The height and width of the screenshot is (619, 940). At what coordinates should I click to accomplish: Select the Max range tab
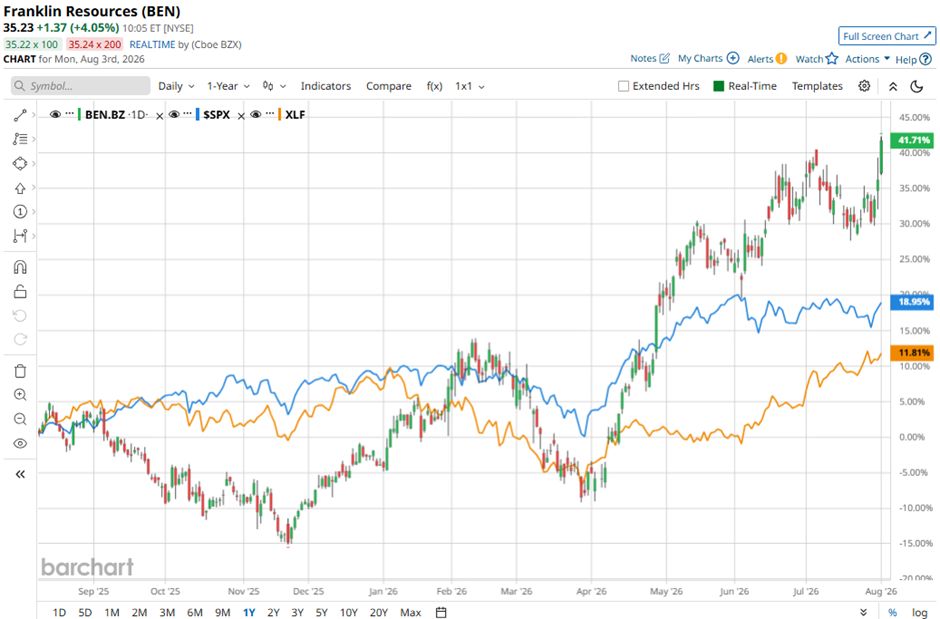tap(411, 612)
